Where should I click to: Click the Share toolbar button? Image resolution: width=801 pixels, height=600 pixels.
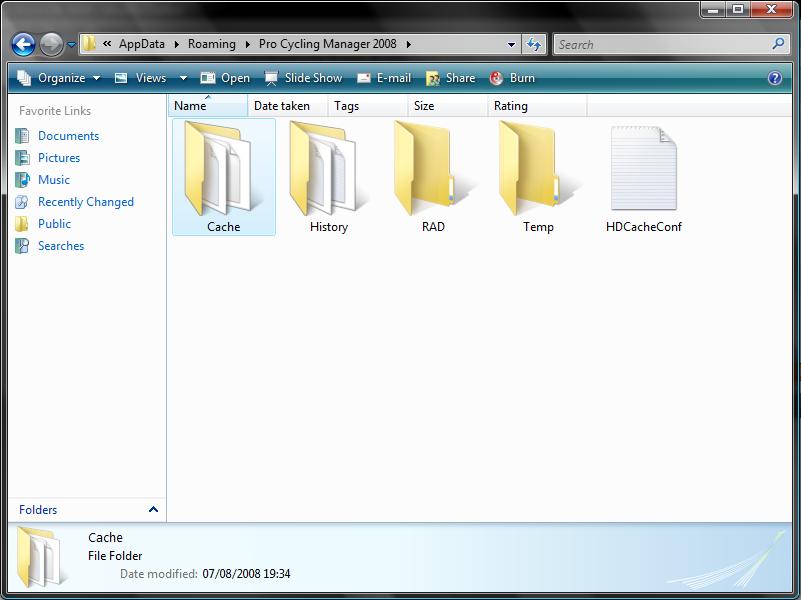click(x=451, y=78)
